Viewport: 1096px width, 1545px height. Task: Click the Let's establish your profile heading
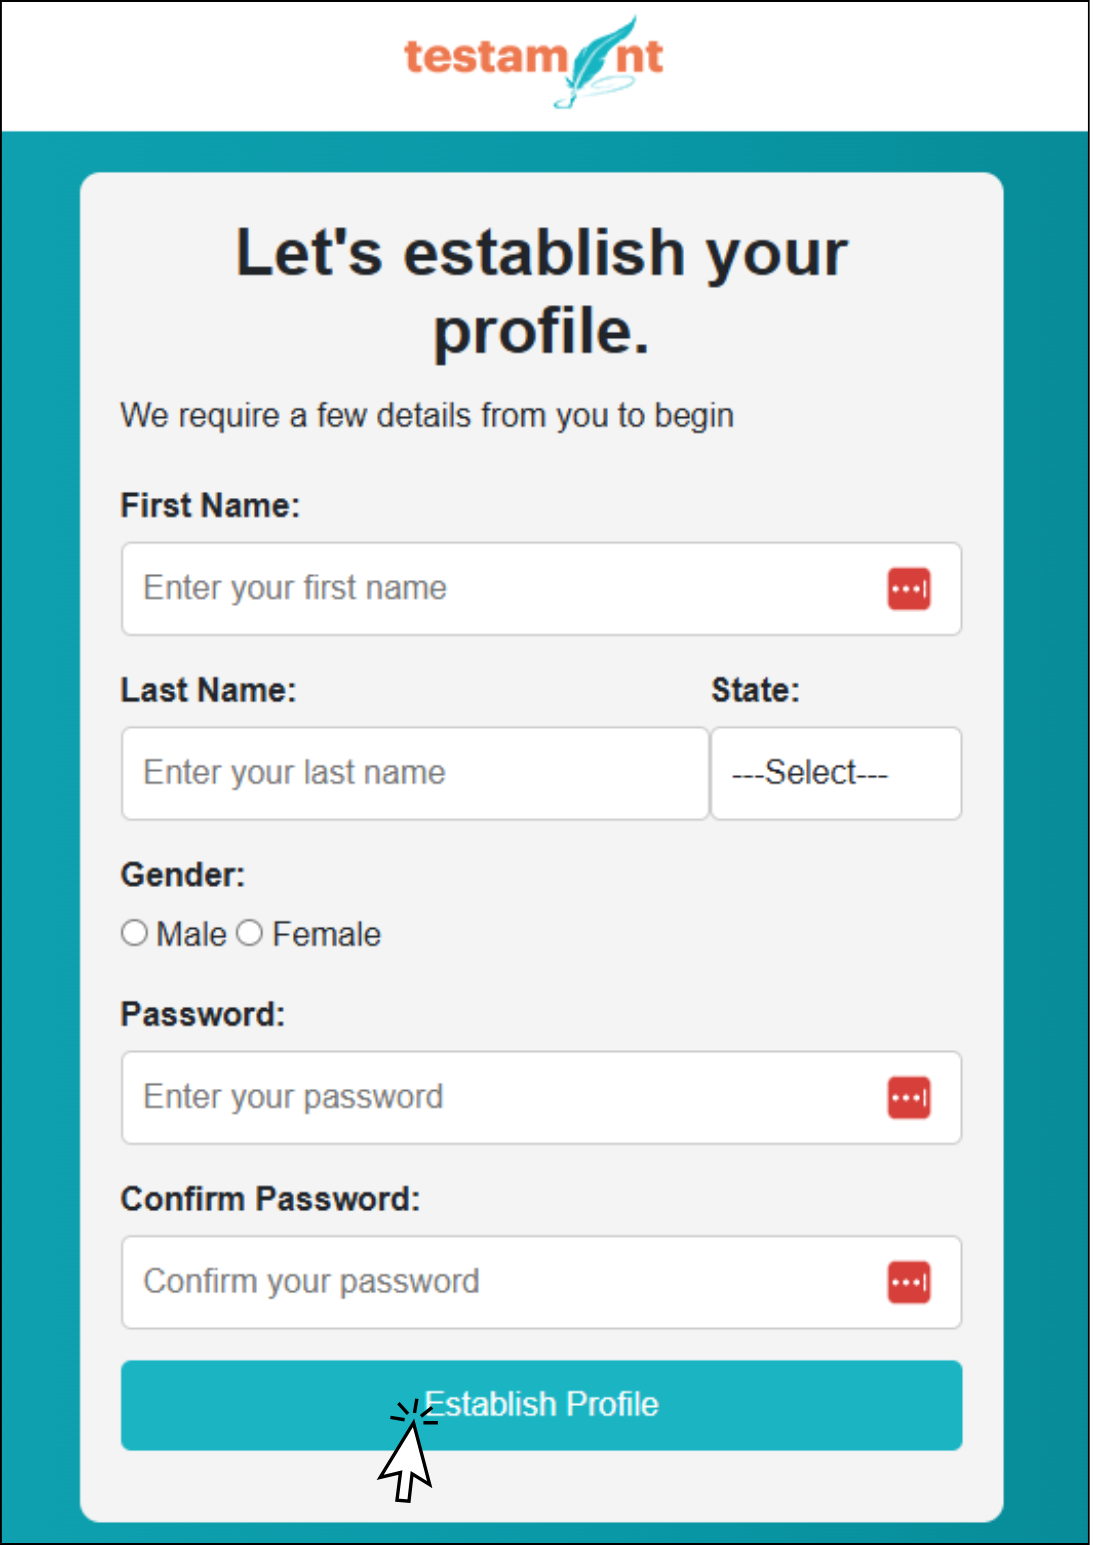541,291
